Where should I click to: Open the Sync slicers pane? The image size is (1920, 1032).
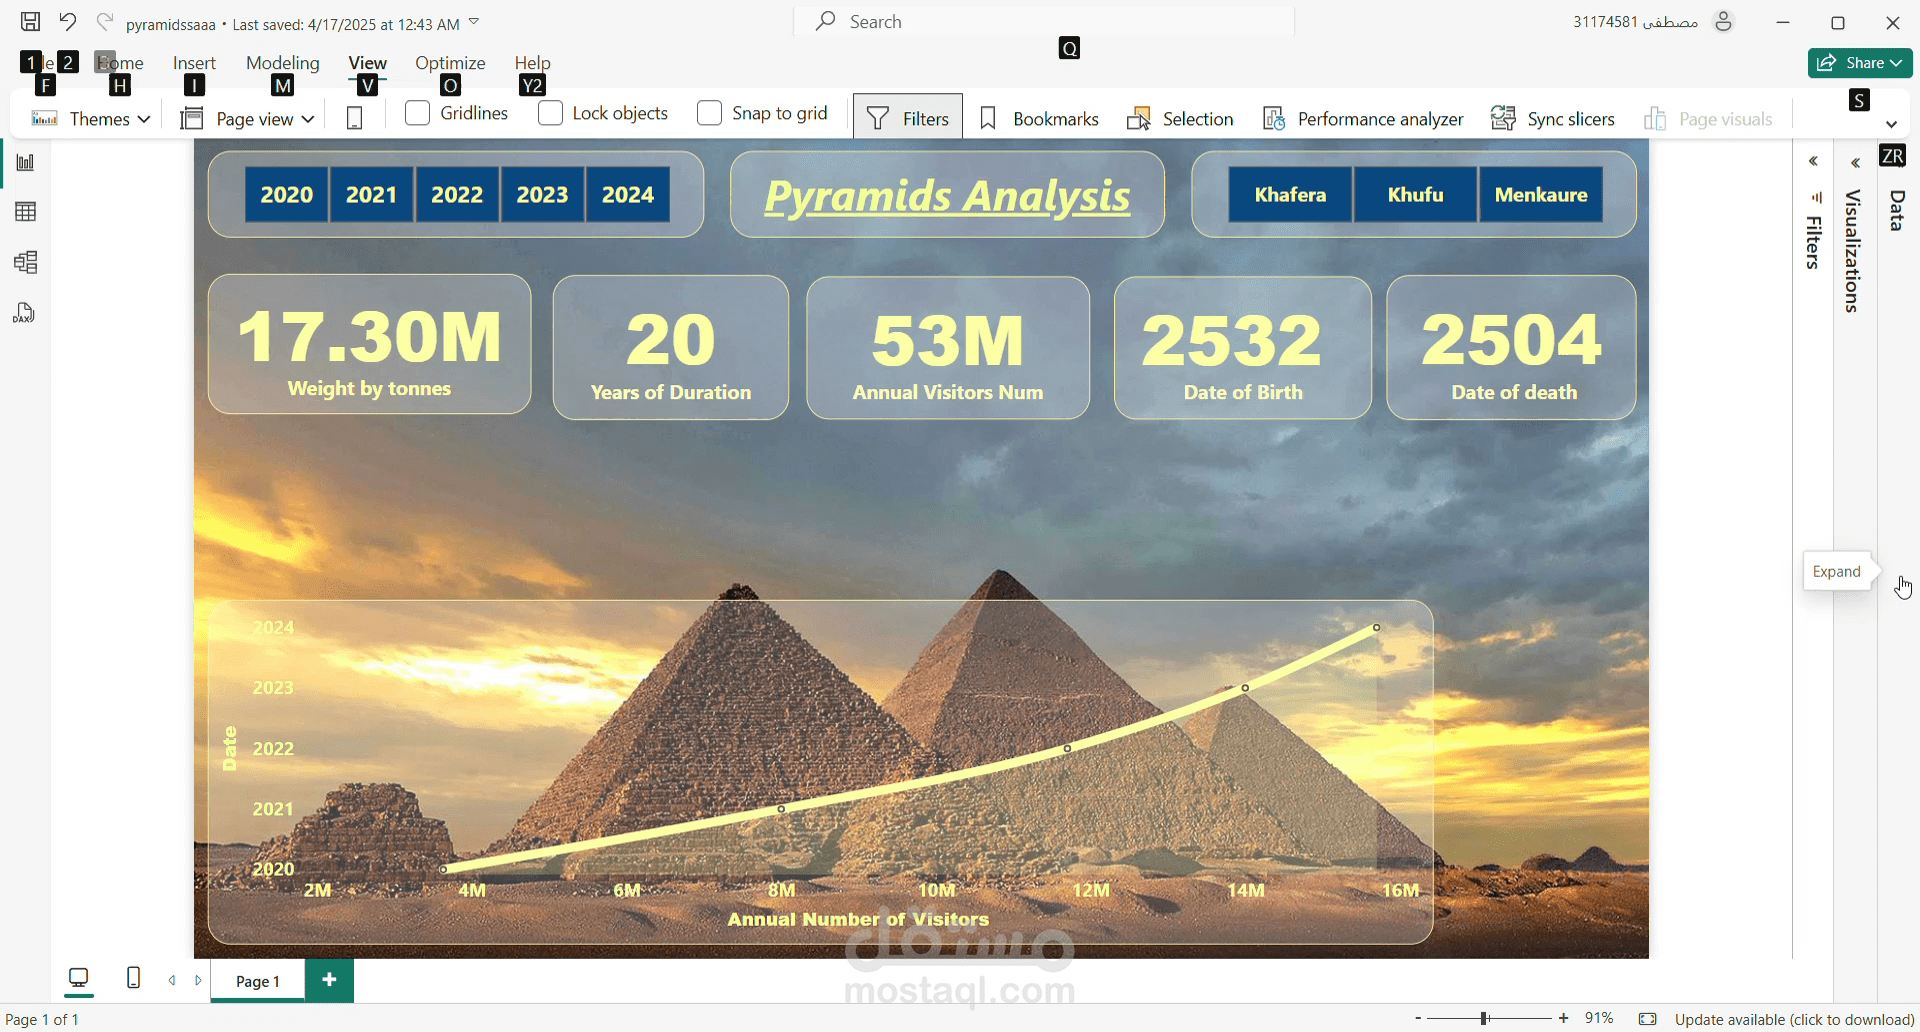click(1553, 119)
